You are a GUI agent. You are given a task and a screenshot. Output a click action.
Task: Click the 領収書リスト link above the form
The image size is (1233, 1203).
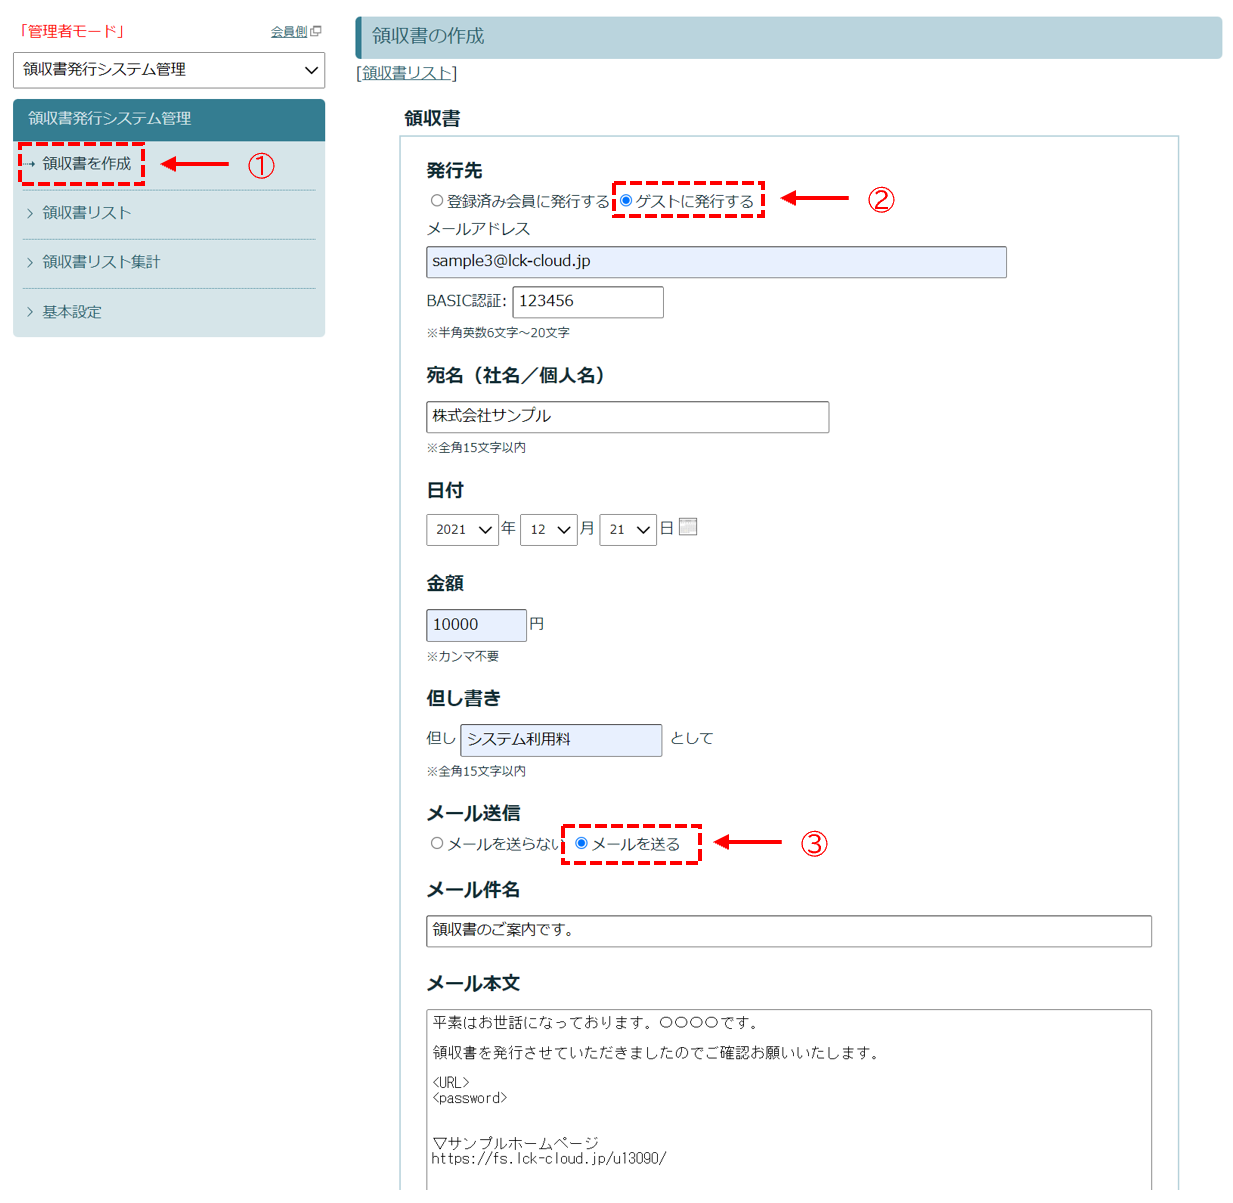(x=405, y=72)
